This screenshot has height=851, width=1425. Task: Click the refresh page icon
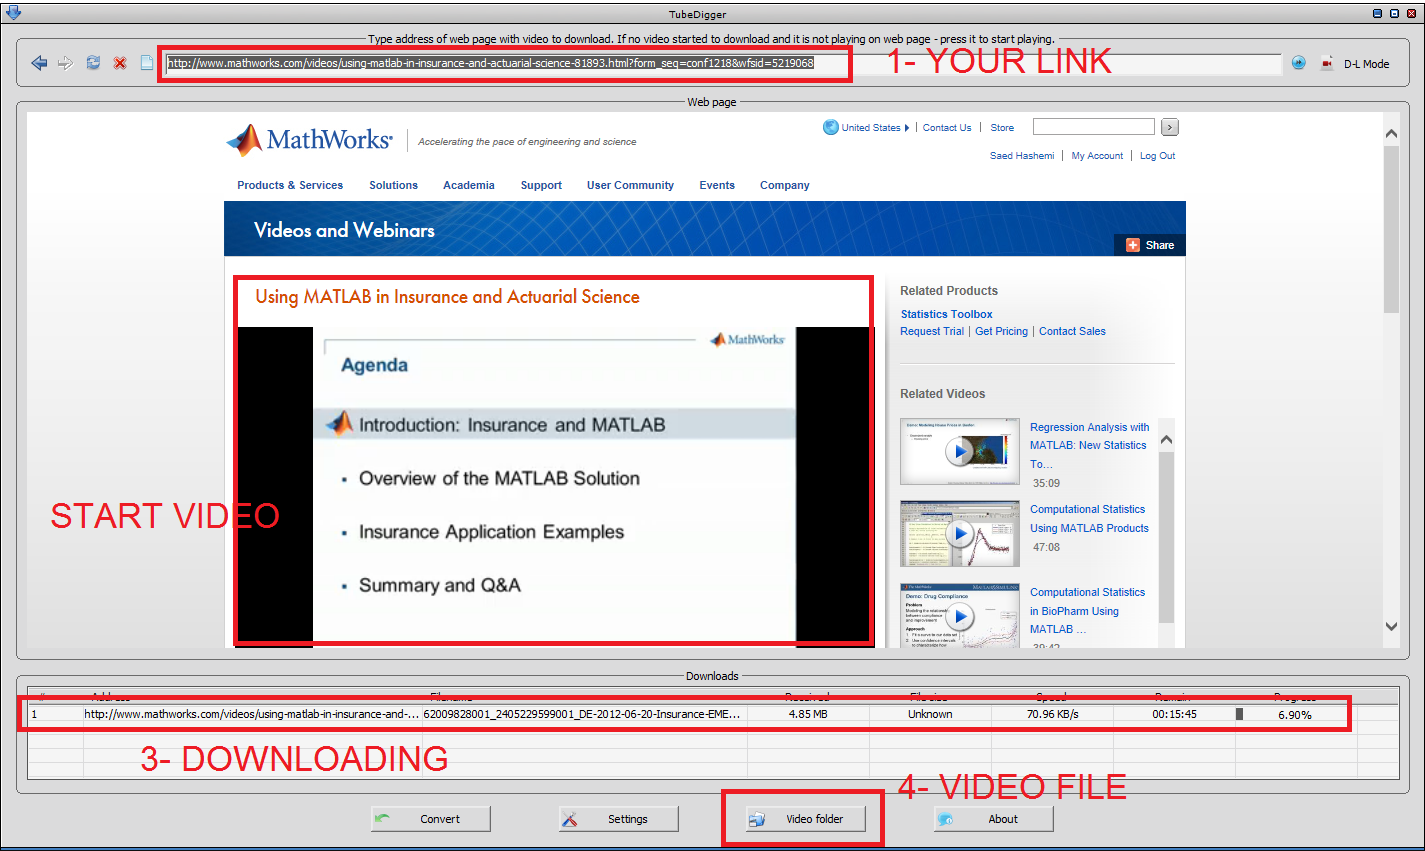(x=93, y=62)
